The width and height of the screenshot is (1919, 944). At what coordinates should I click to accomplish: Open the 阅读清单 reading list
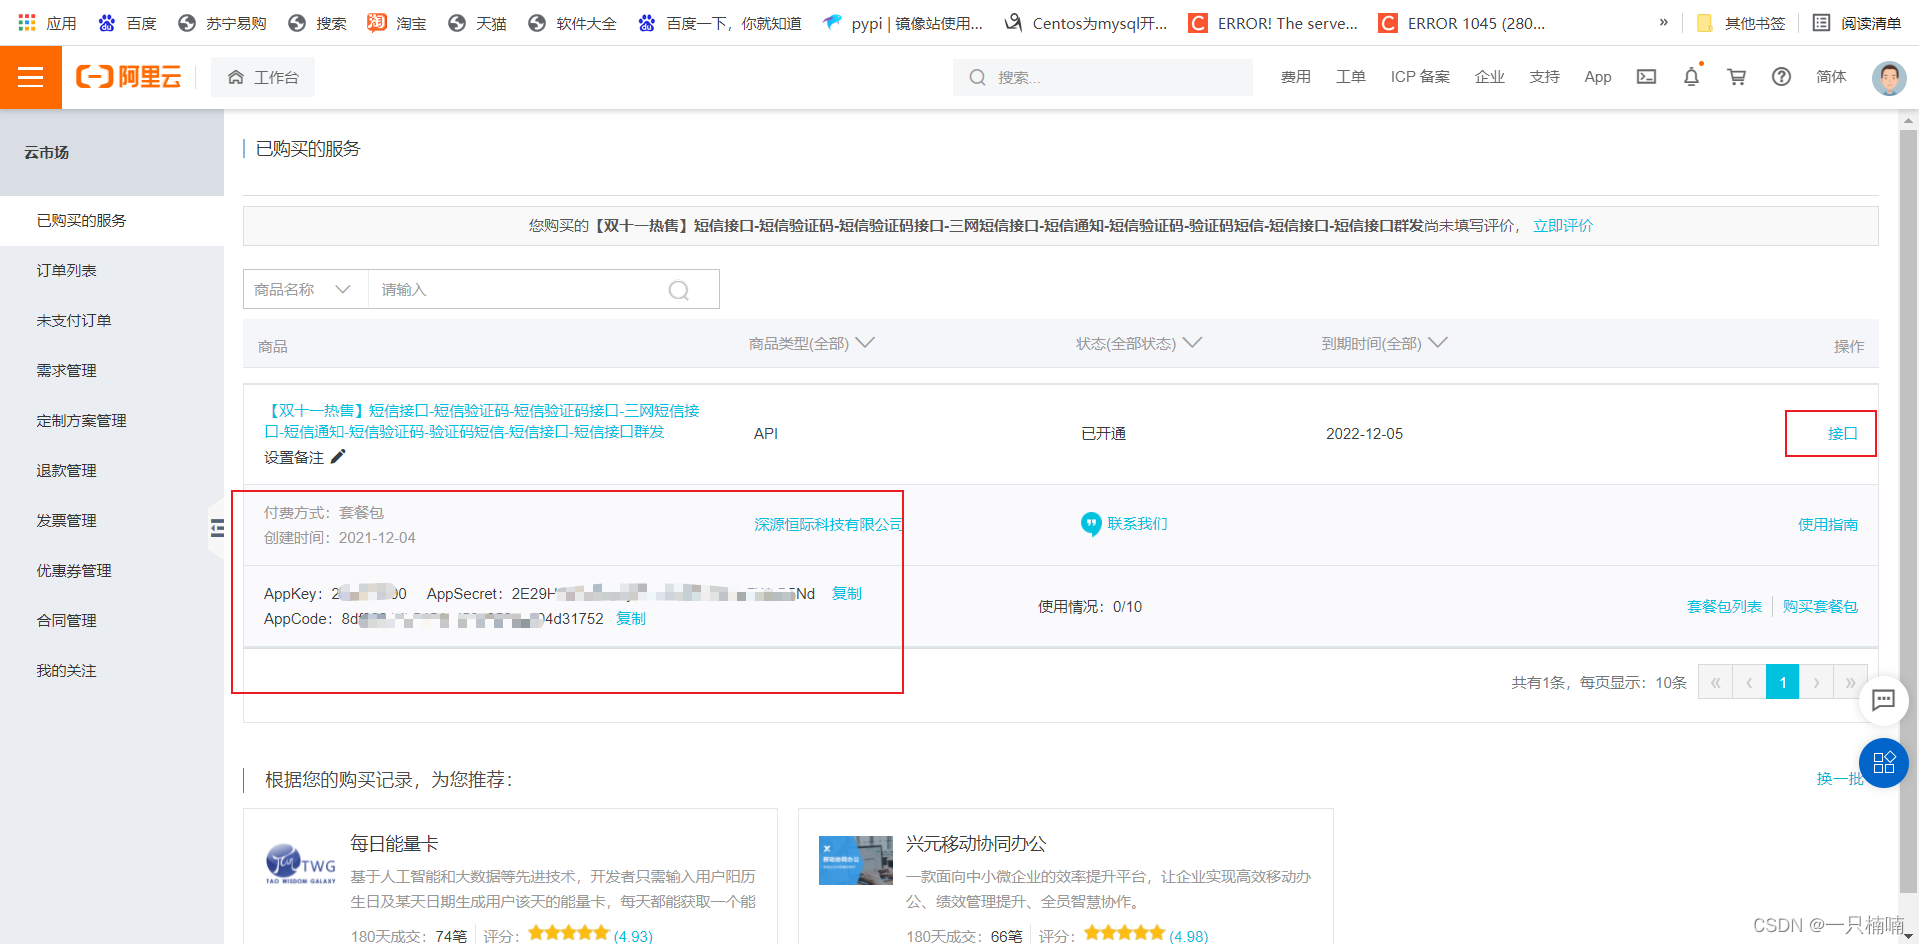[1857, 23]
